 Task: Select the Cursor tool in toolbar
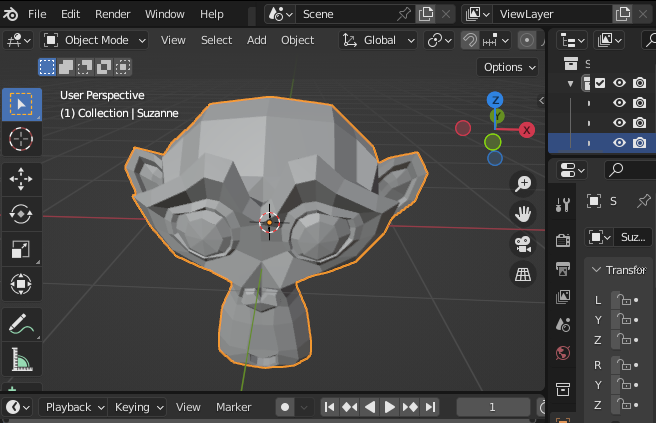(21, 139)
